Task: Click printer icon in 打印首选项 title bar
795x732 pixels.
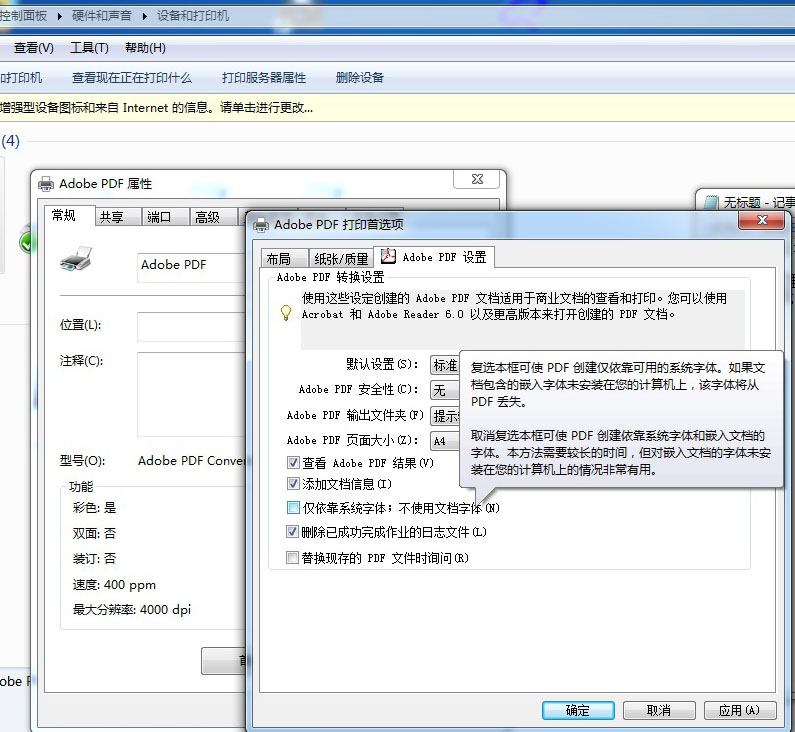Action: coord(261,225)
